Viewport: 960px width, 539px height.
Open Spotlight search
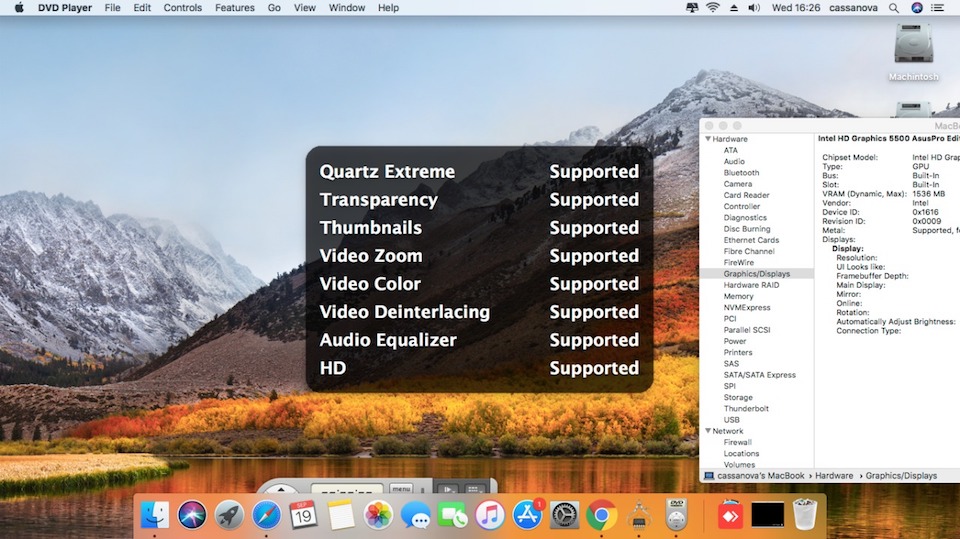[x=894, y=8]
